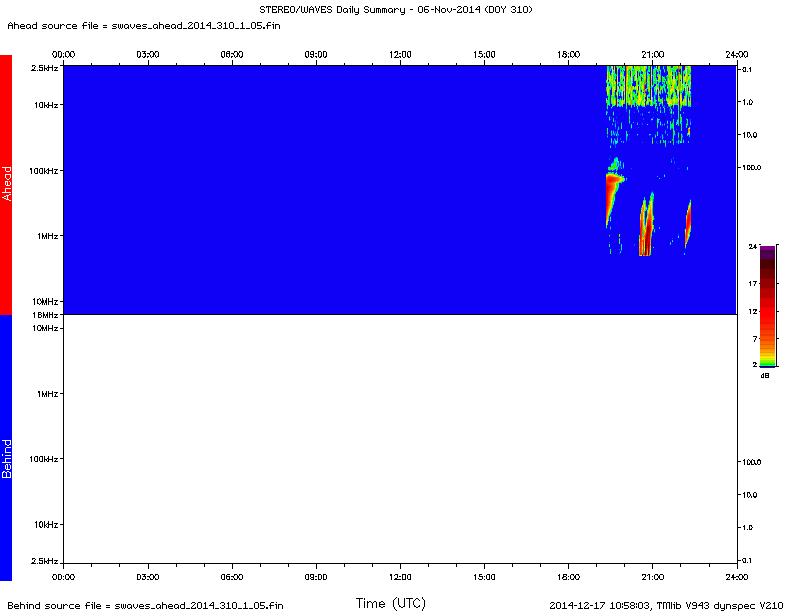The width and height of the screenshot is (792, 612).
Task: Click the multi-streak burst group near 20:45
Action: click(647, 225)
